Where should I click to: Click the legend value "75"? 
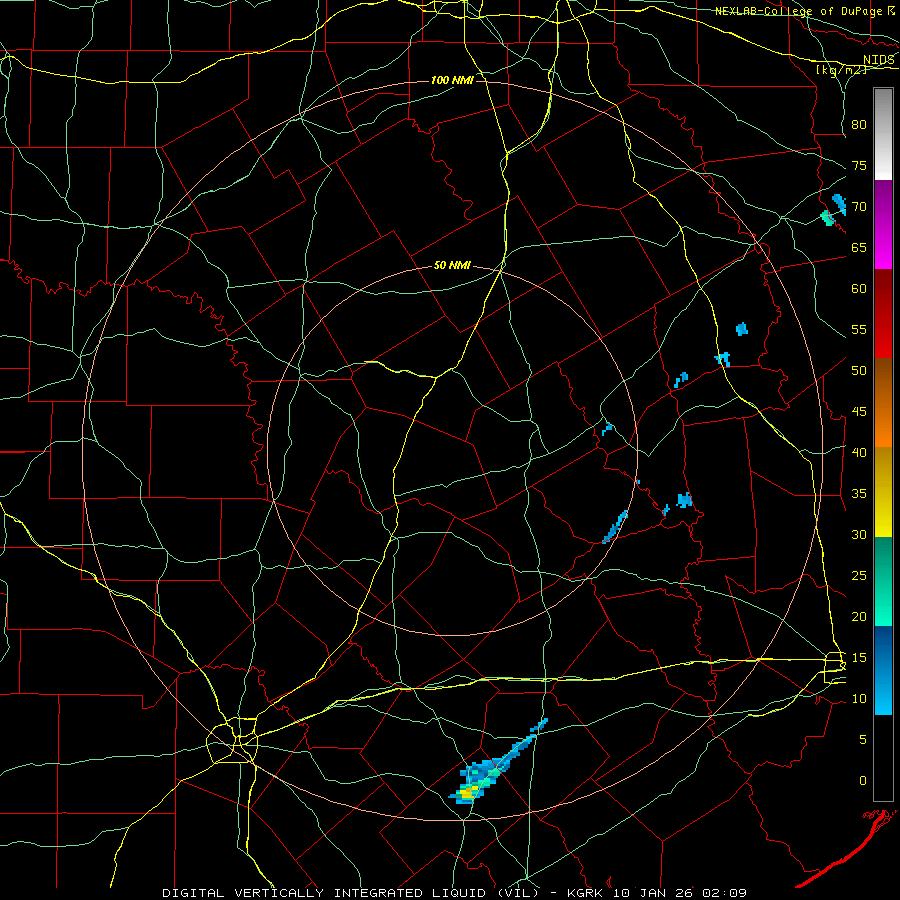859,165
